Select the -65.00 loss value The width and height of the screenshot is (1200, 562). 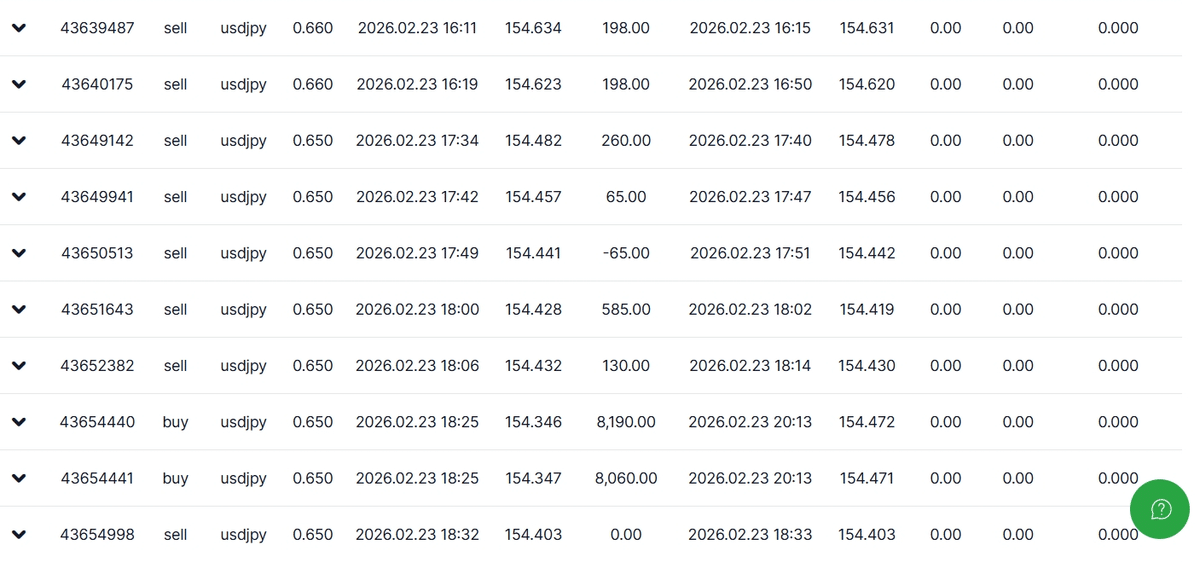click(626, 253)
